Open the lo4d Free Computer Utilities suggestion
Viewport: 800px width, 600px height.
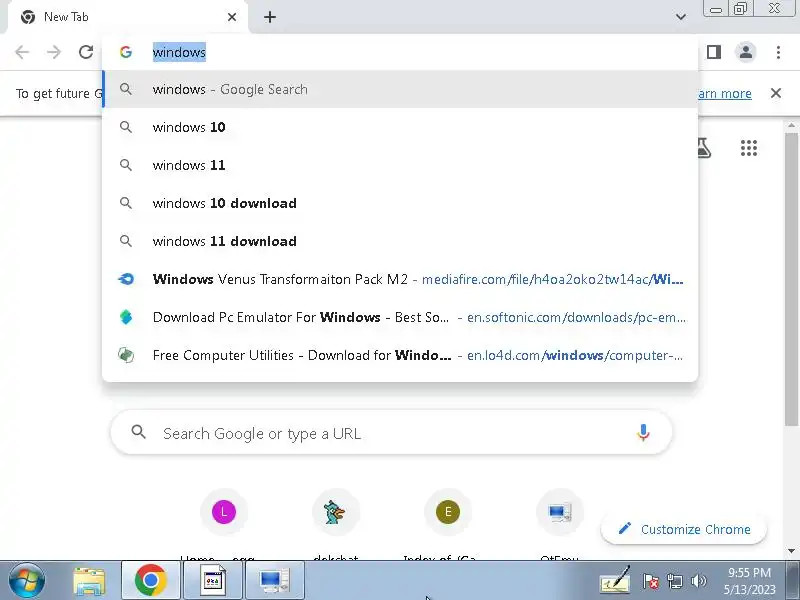pos(400,355)
